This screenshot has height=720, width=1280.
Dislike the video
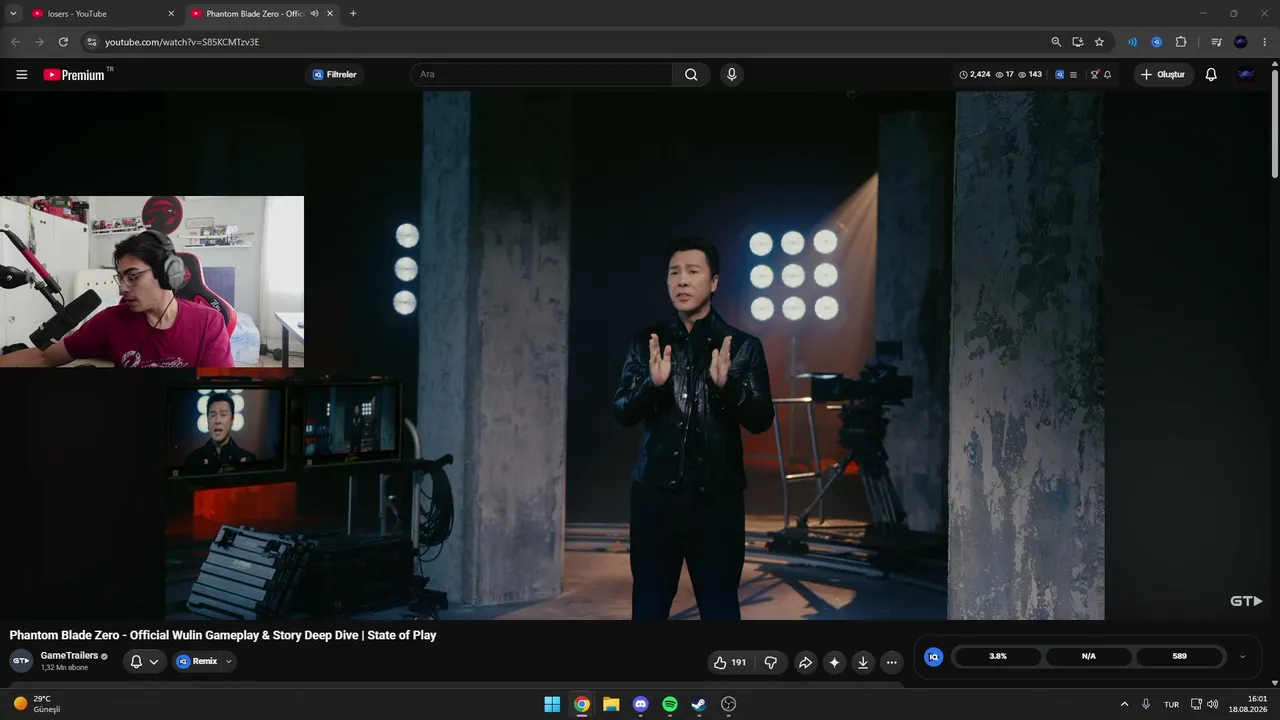[771, 662]
